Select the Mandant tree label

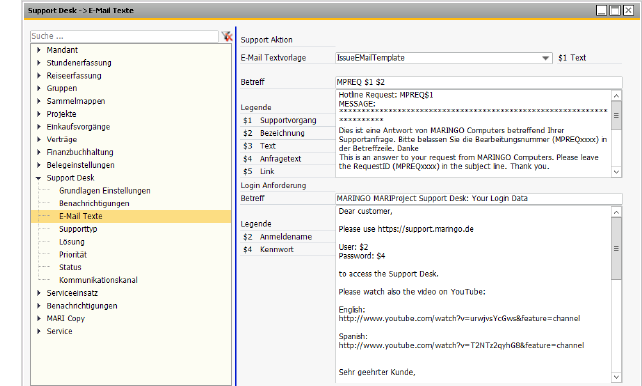click(62, 50)
